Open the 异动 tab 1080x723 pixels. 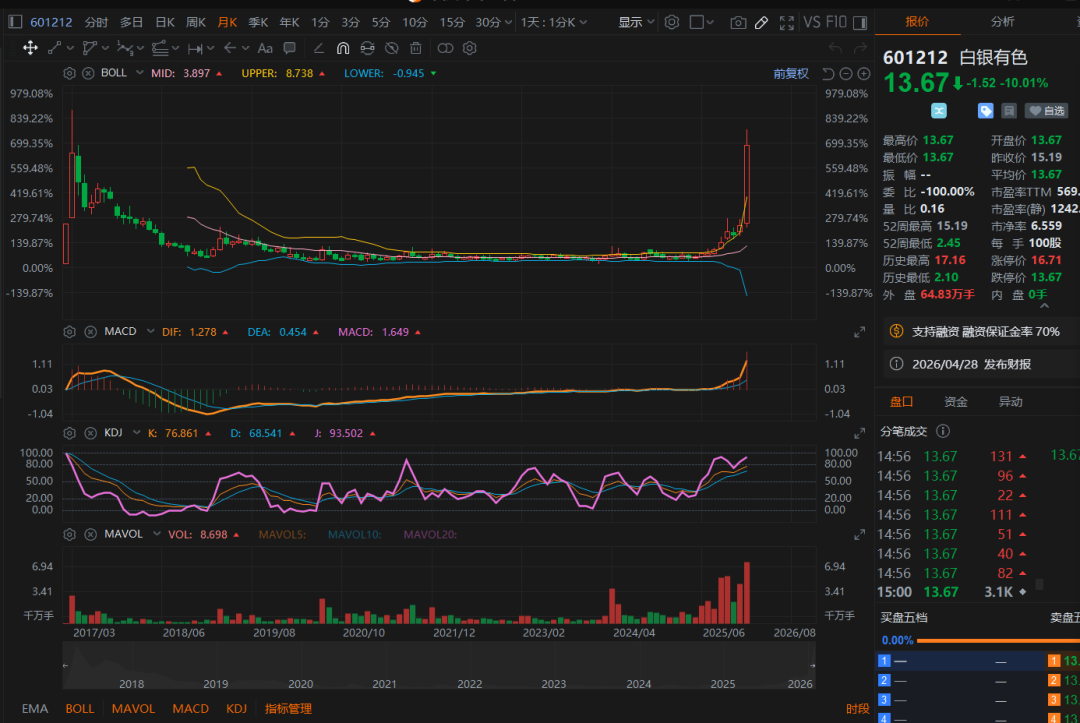(1010, 401)
